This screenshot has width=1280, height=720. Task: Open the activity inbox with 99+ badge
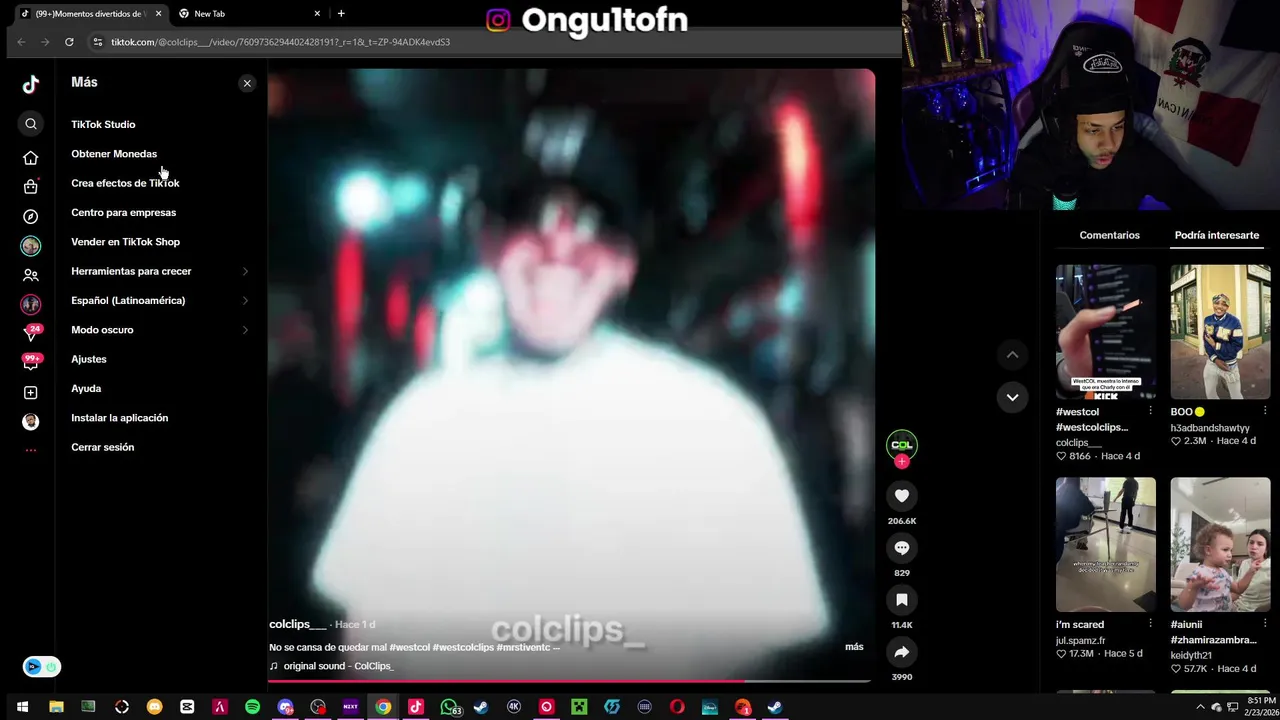[31, 363]
